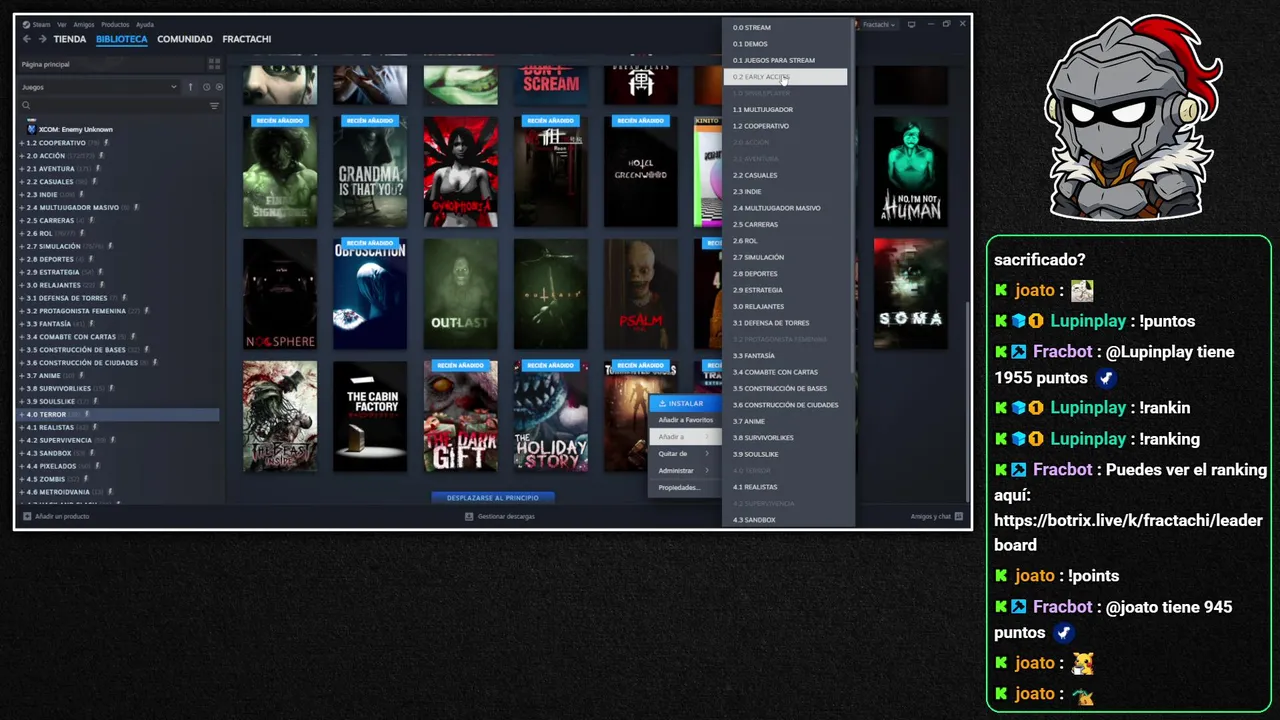Open Amigos y chat icon
This screenshot has height=720, width=1280.
(x=958, y=516)
